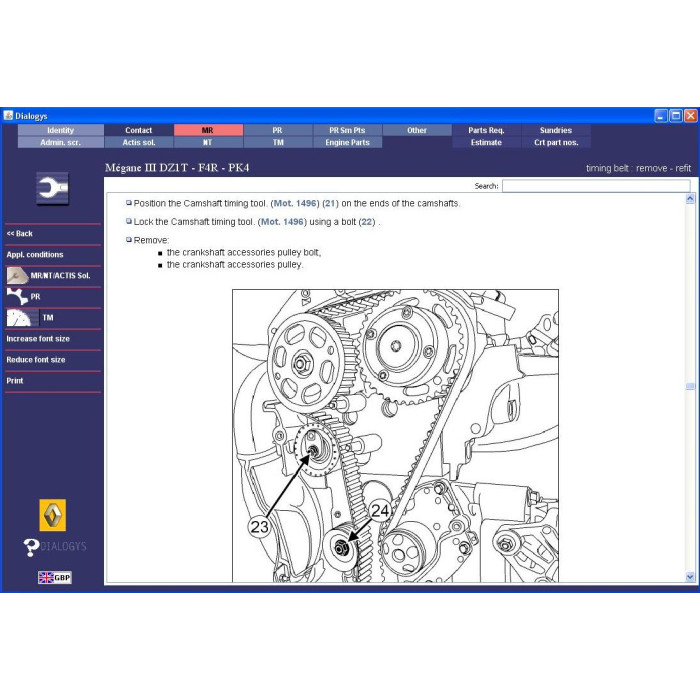The width and height of the screenshot is (700, 700).
Task: Open the PR Sm Pts tab
Action: [x=347, y=130]
